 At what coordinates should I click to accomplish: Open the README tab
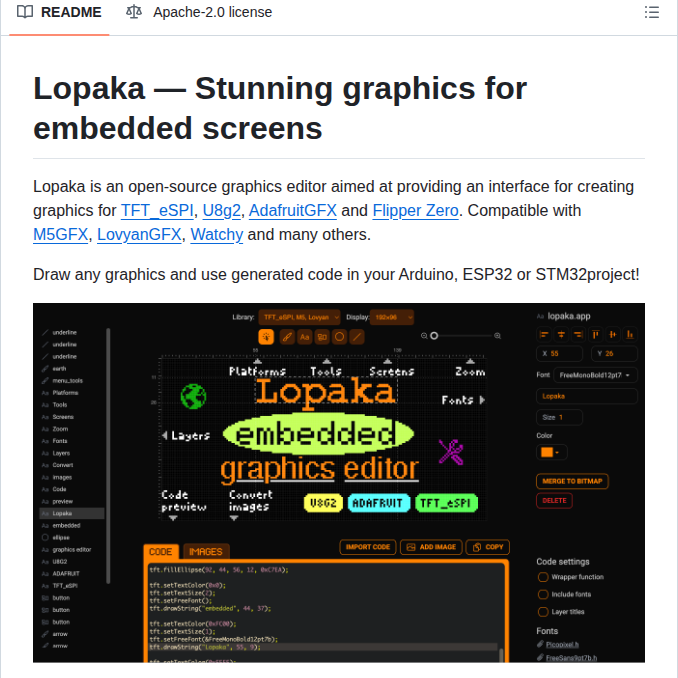(59, 13)
